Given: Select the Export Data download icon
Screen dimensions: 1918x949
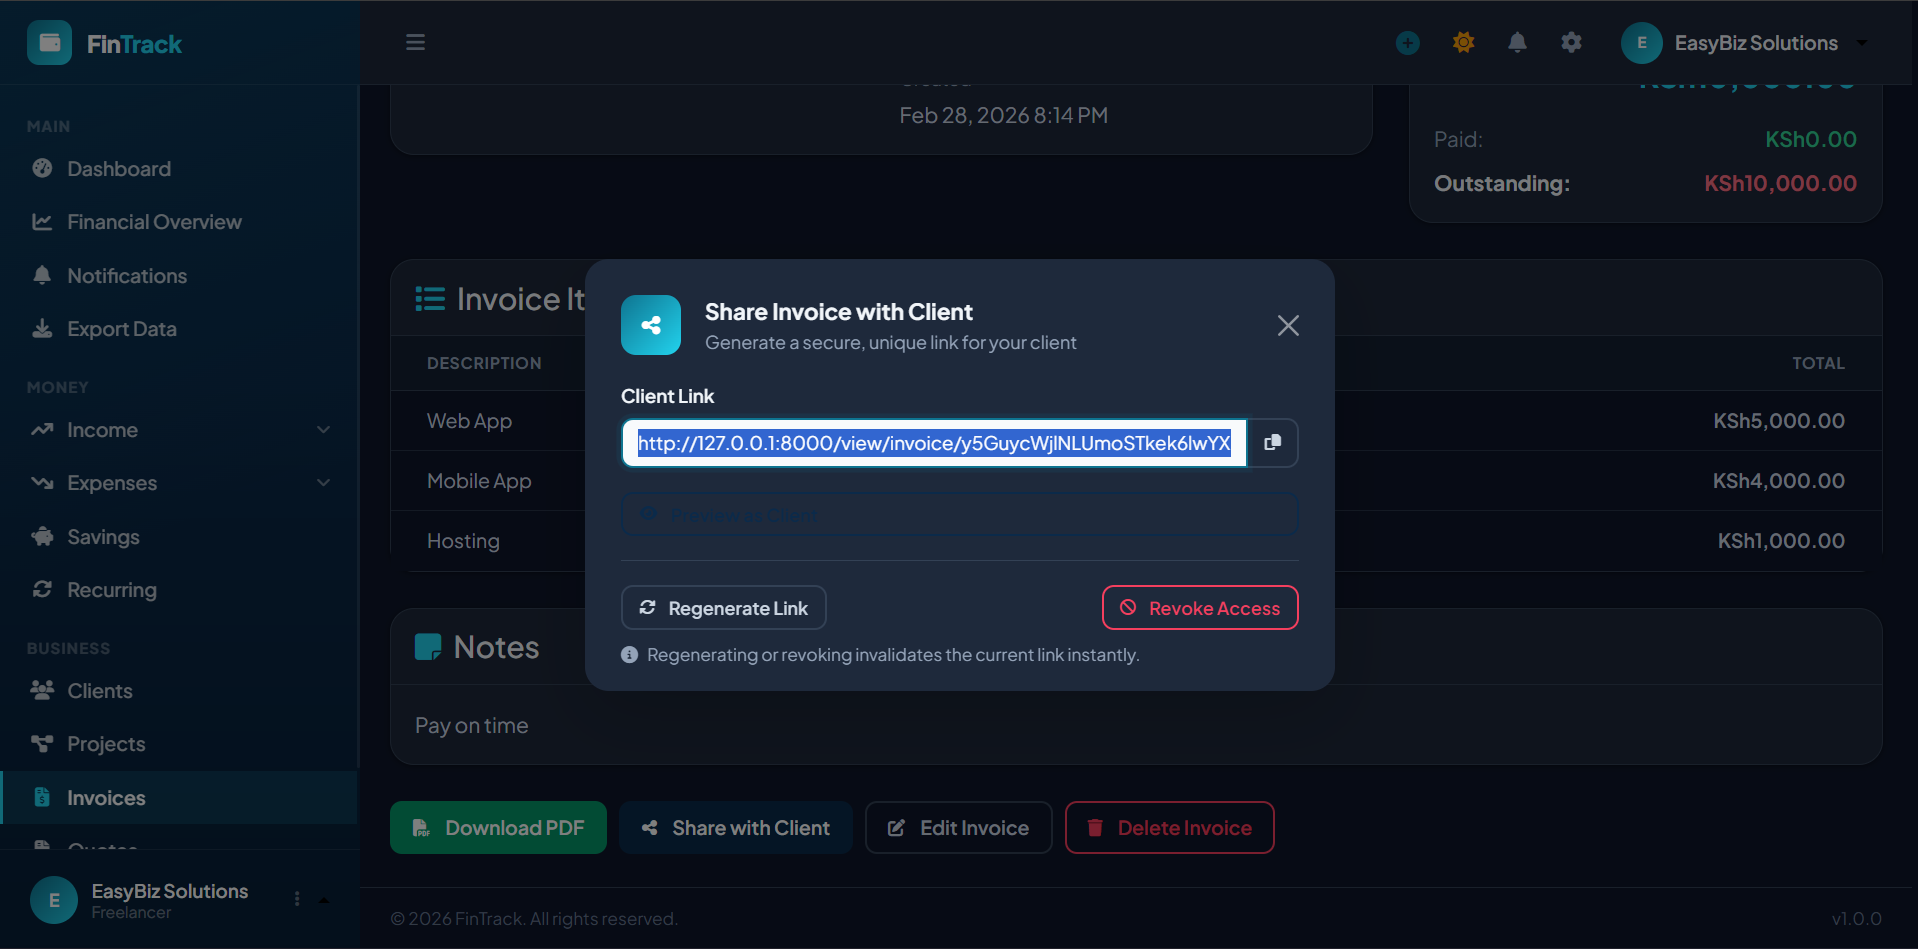Looking at the screenshot, I should (x=42, y=328).
